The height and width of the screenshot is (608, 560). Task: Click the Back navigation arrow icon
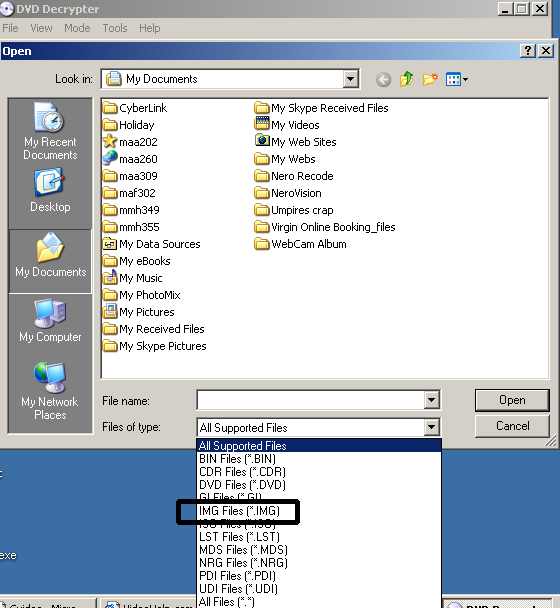[x=383, y=80]
